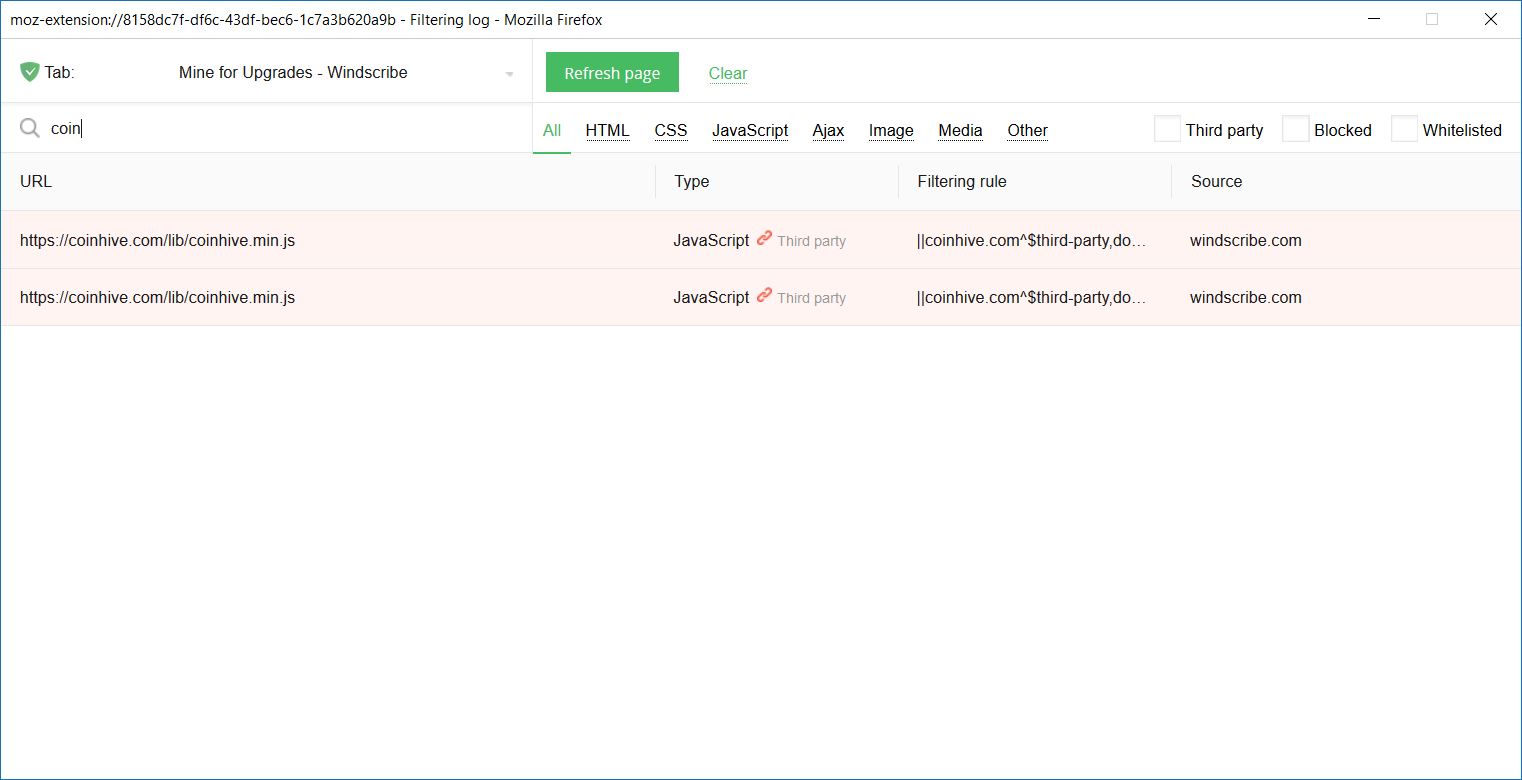Click the URL column header
Image resolution: width=1522 pixels, height=780 pixels.
pos(36,181)
